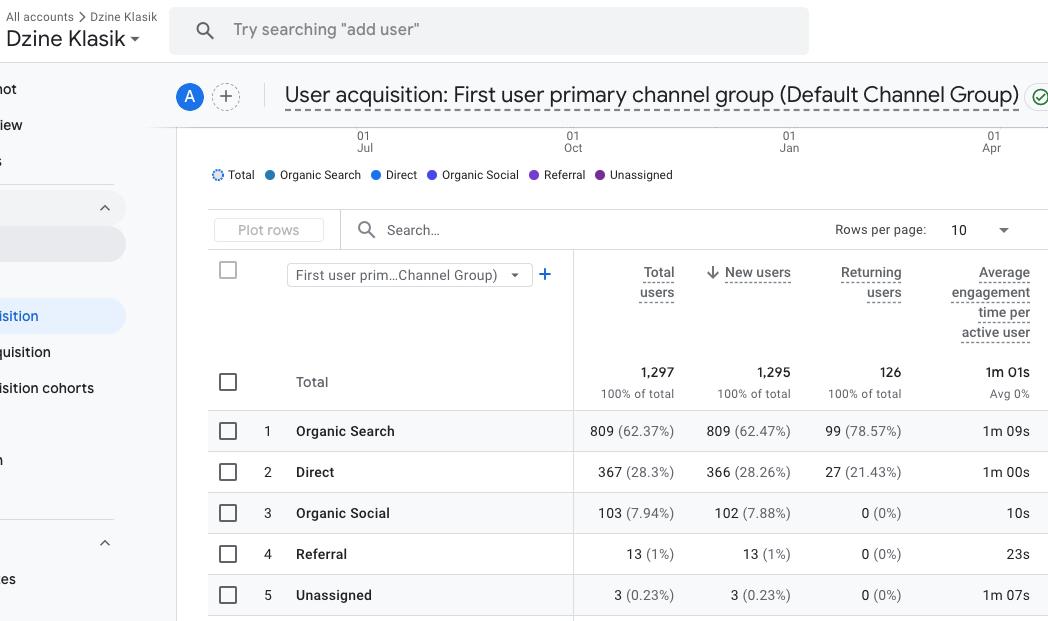The image size is (1048, 621).
Task: Click the blue A segment avatar
Action: click(x=190, y=96)
